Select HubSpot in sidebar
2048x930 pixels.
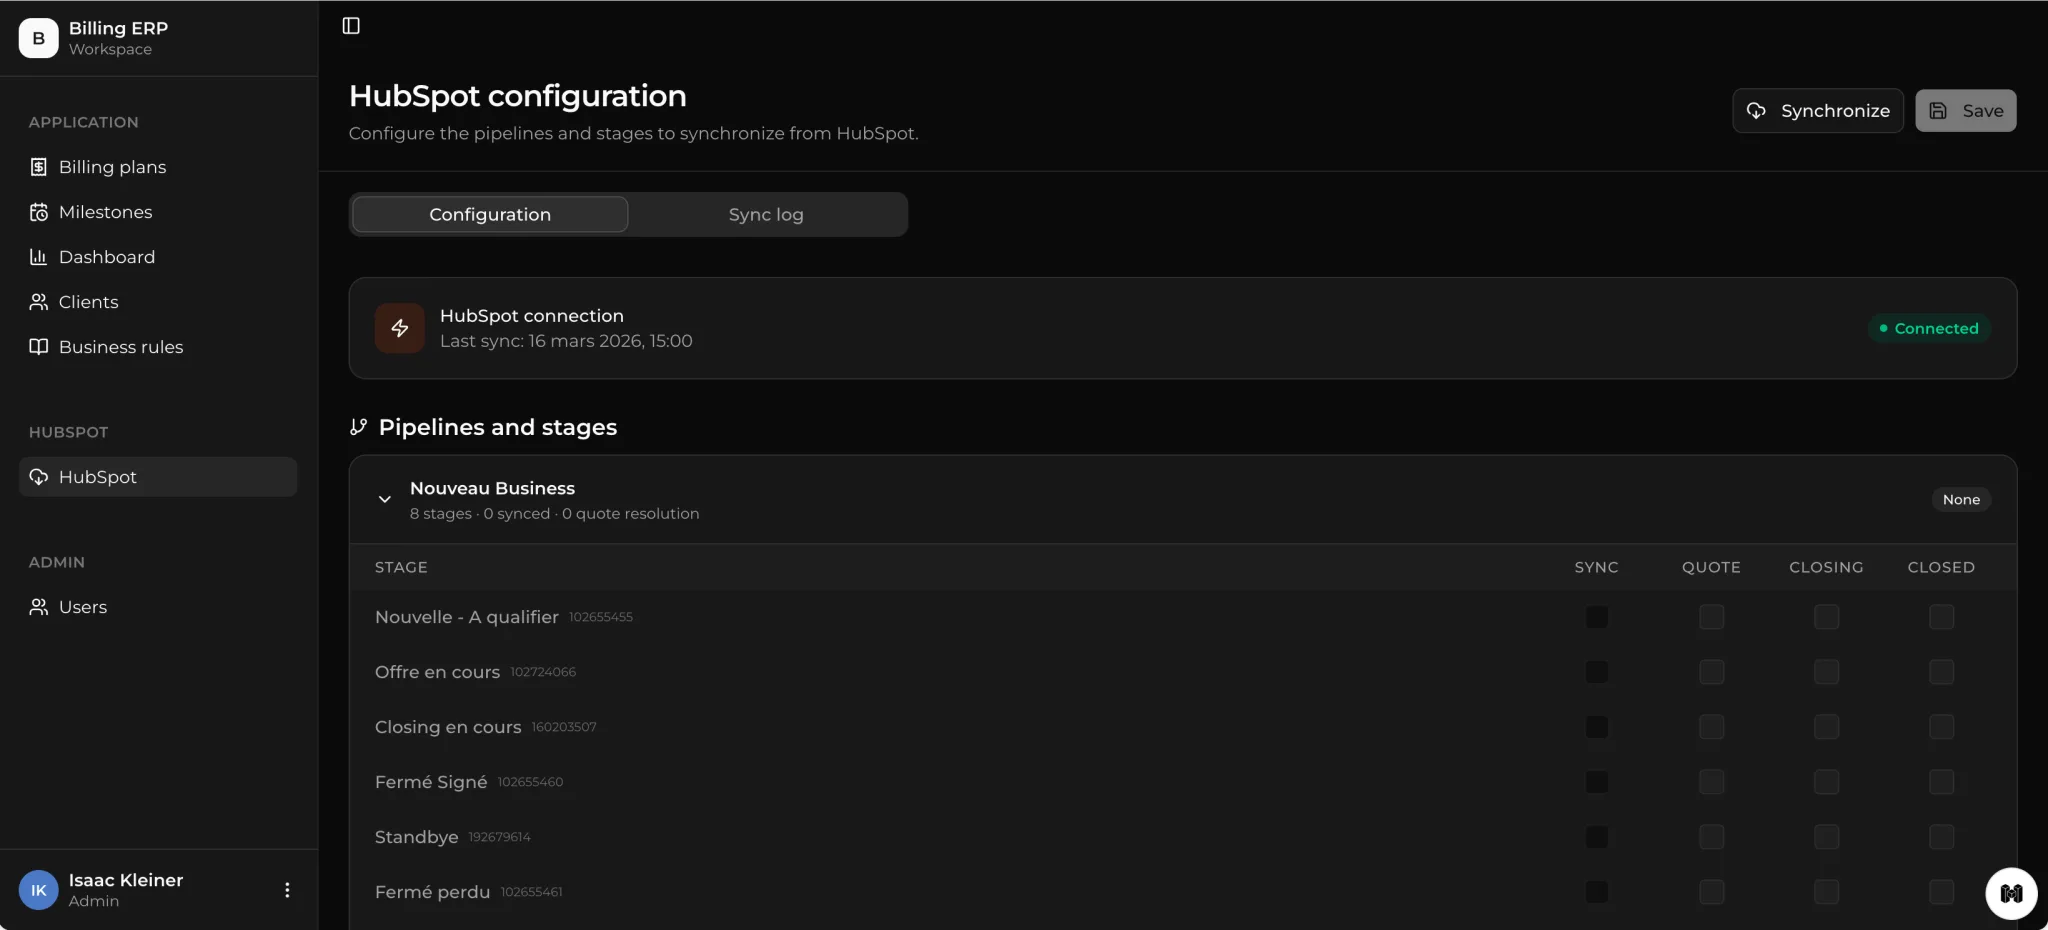pyautogui.click(x=158, y=477)
